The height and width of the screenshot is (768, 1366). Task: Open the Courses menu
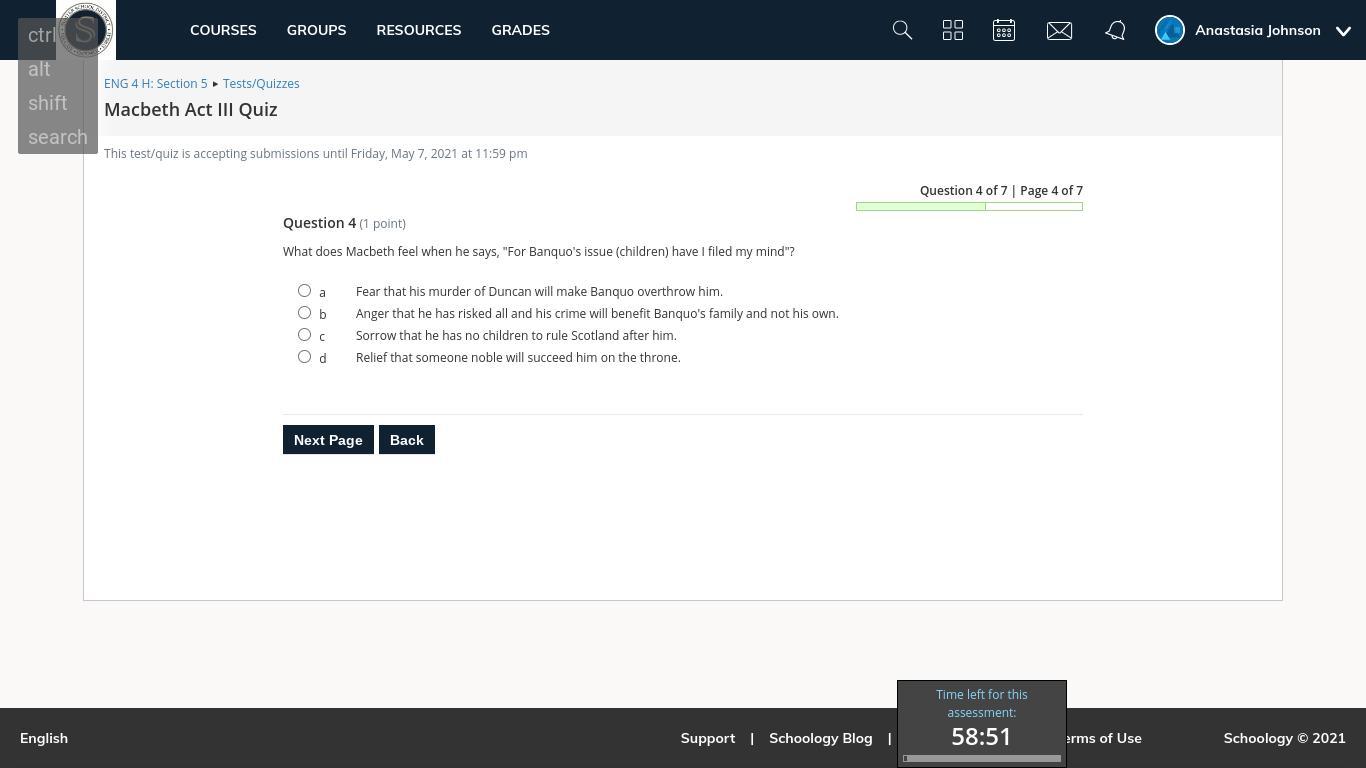click(223, 30)
